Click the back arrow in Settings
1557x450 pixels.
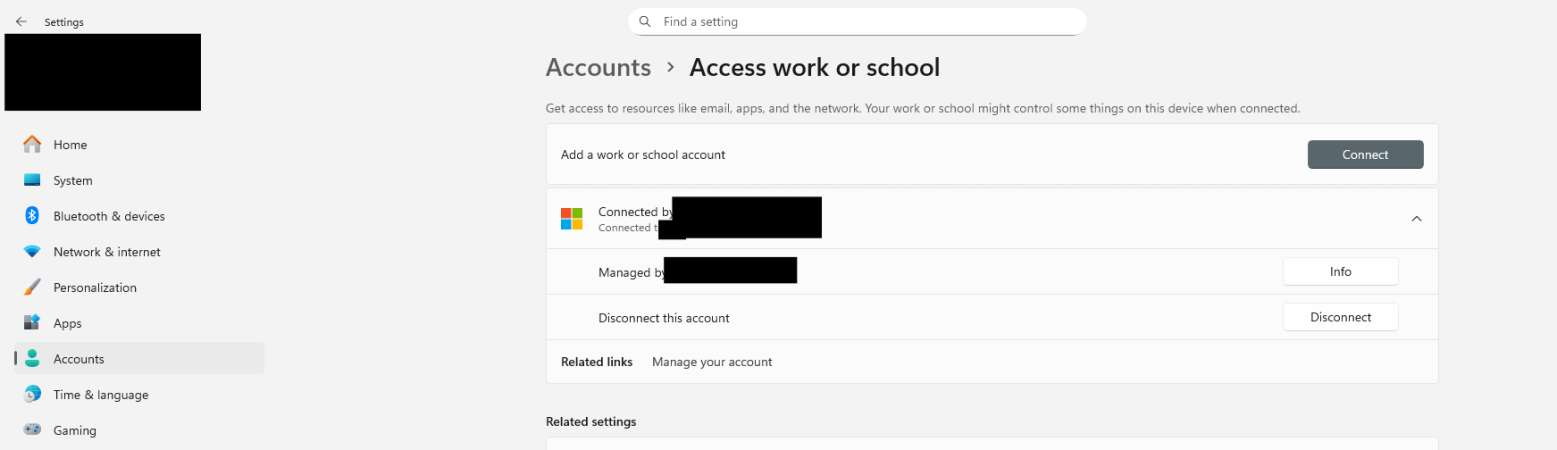point(21,21)
